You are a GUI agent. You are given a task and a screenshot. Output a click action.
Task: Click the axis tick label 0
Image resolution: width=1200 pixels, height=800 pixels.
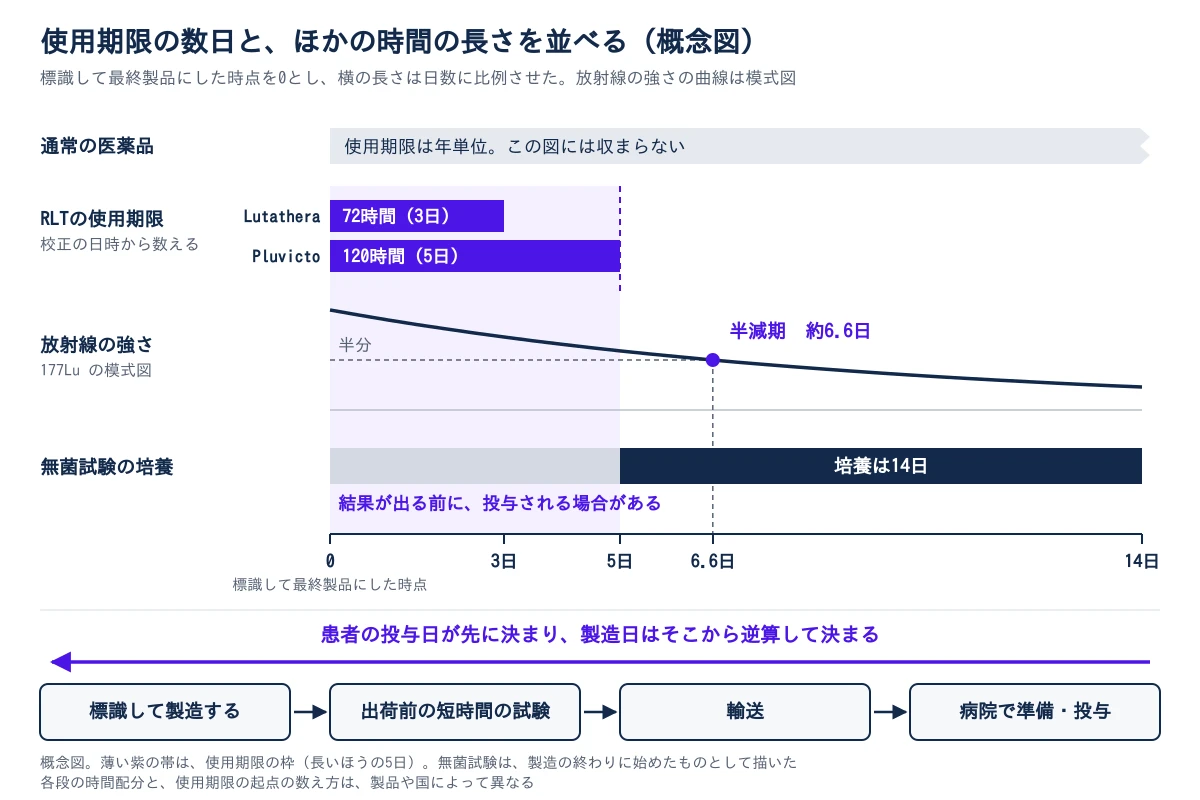(x=331, y=562)
